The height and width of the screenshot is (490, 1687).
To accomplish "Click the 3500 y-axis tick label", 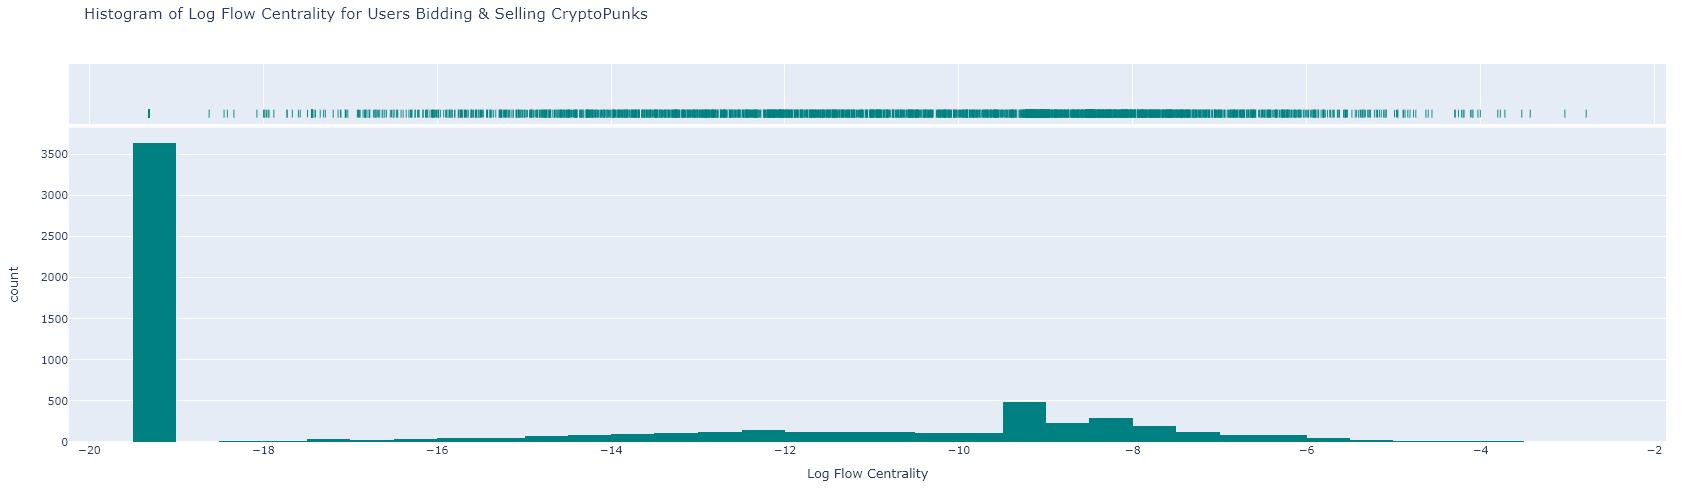I will pyautogui.click(x=55, y=155).
